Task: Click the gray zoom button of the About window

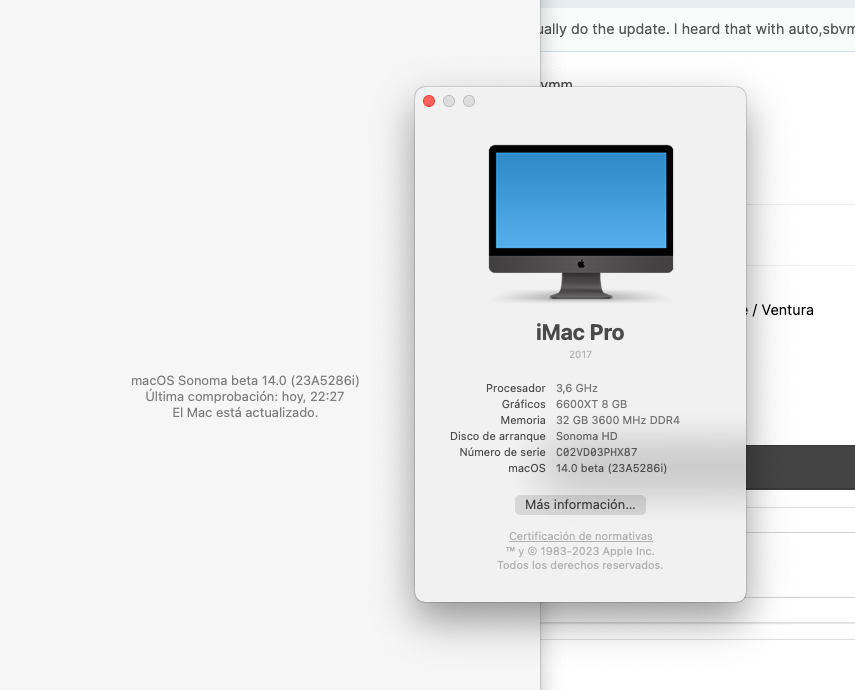Action: point(469,101)
